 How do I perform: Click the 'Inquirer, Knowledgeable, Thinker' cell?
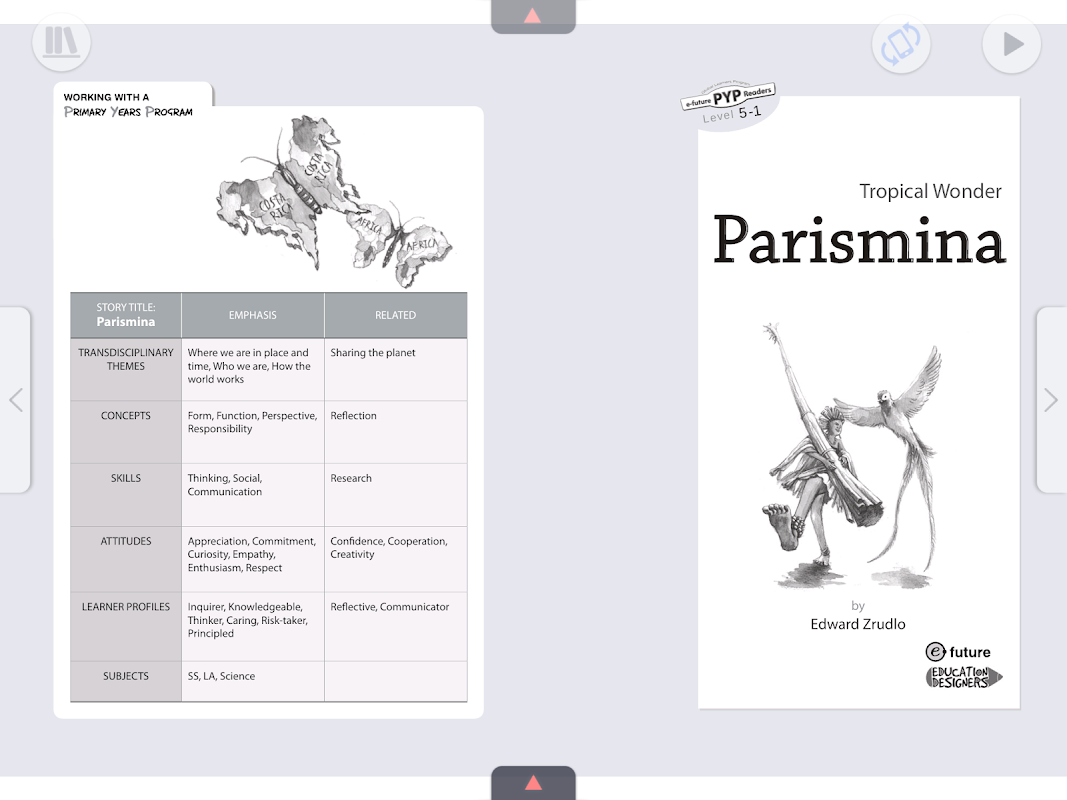click(x=252, y=627)
